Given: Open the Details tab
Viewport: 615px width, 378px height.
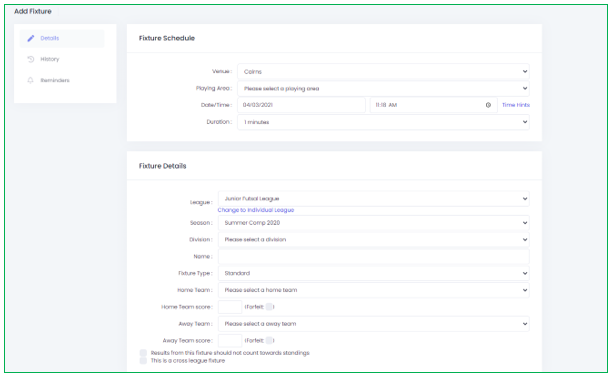Looking at the screenshot, I should (x=62, y=38).
